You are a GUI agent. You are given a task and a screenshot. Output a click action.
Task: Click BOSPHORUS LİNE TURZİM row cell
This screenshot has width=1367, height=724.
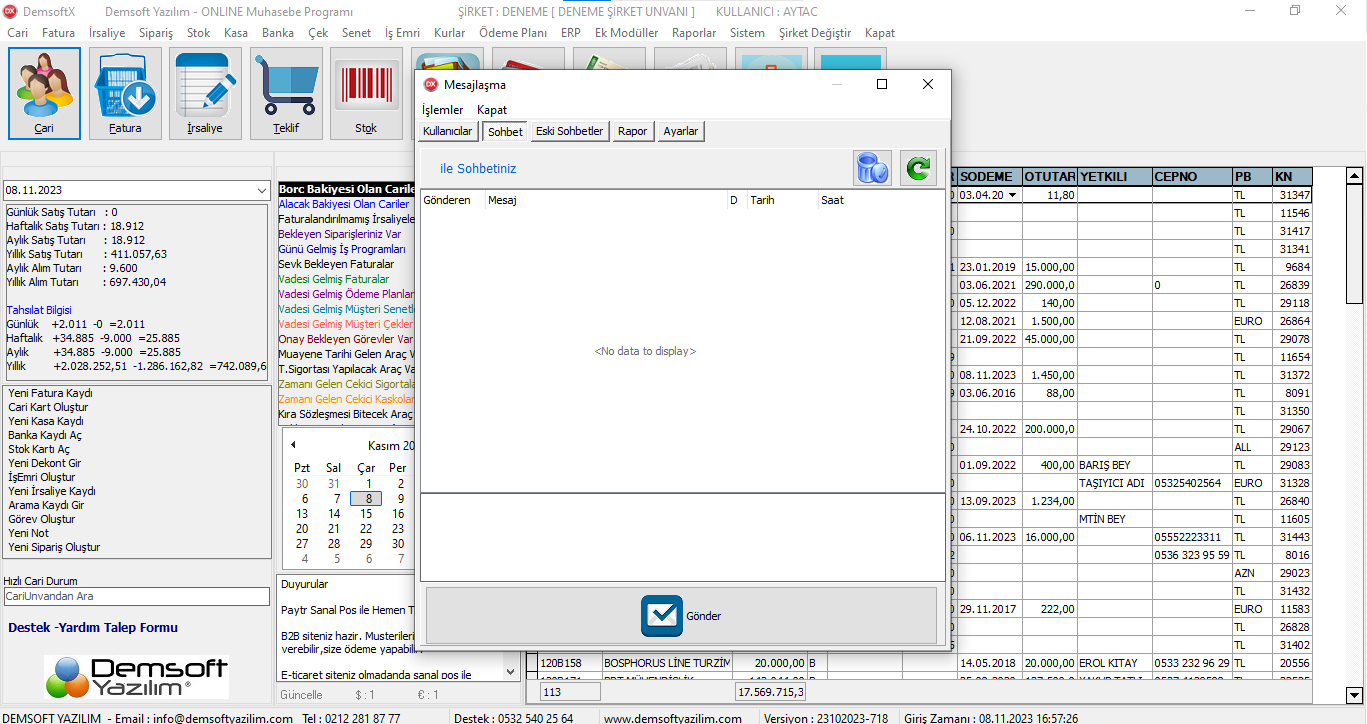[666, 663]
